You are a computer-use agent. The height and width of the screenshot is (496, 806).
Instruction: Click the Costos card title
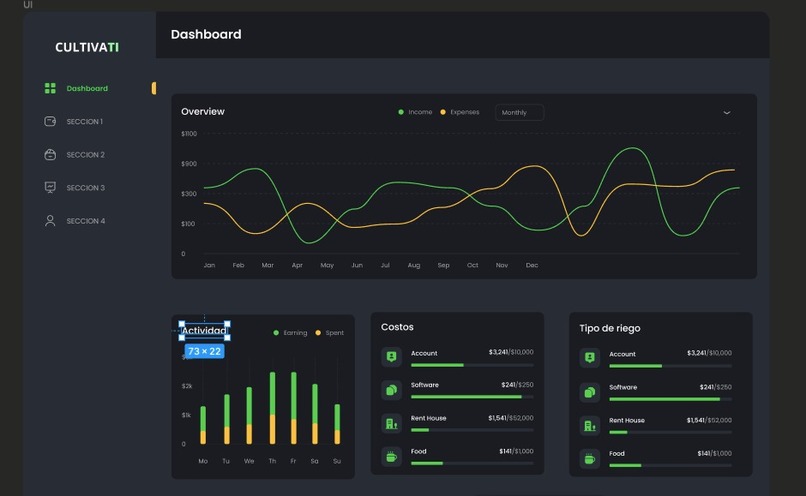397,327
